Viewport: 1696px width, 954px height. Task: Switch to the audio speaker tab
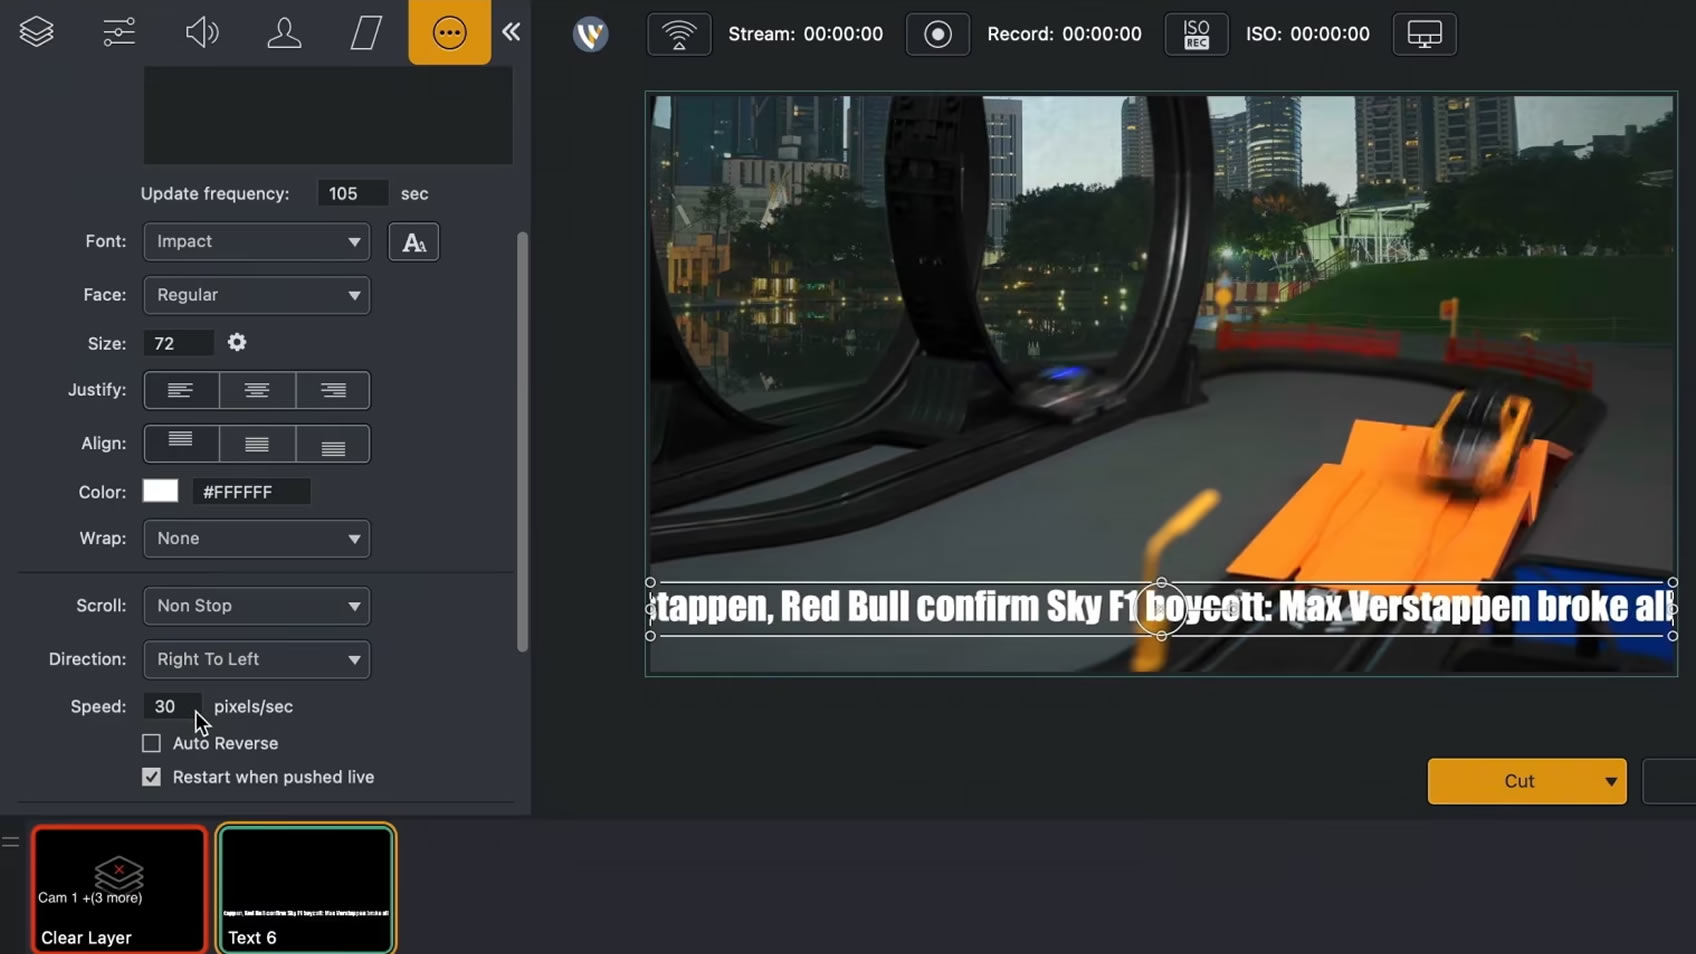point(201,32)
